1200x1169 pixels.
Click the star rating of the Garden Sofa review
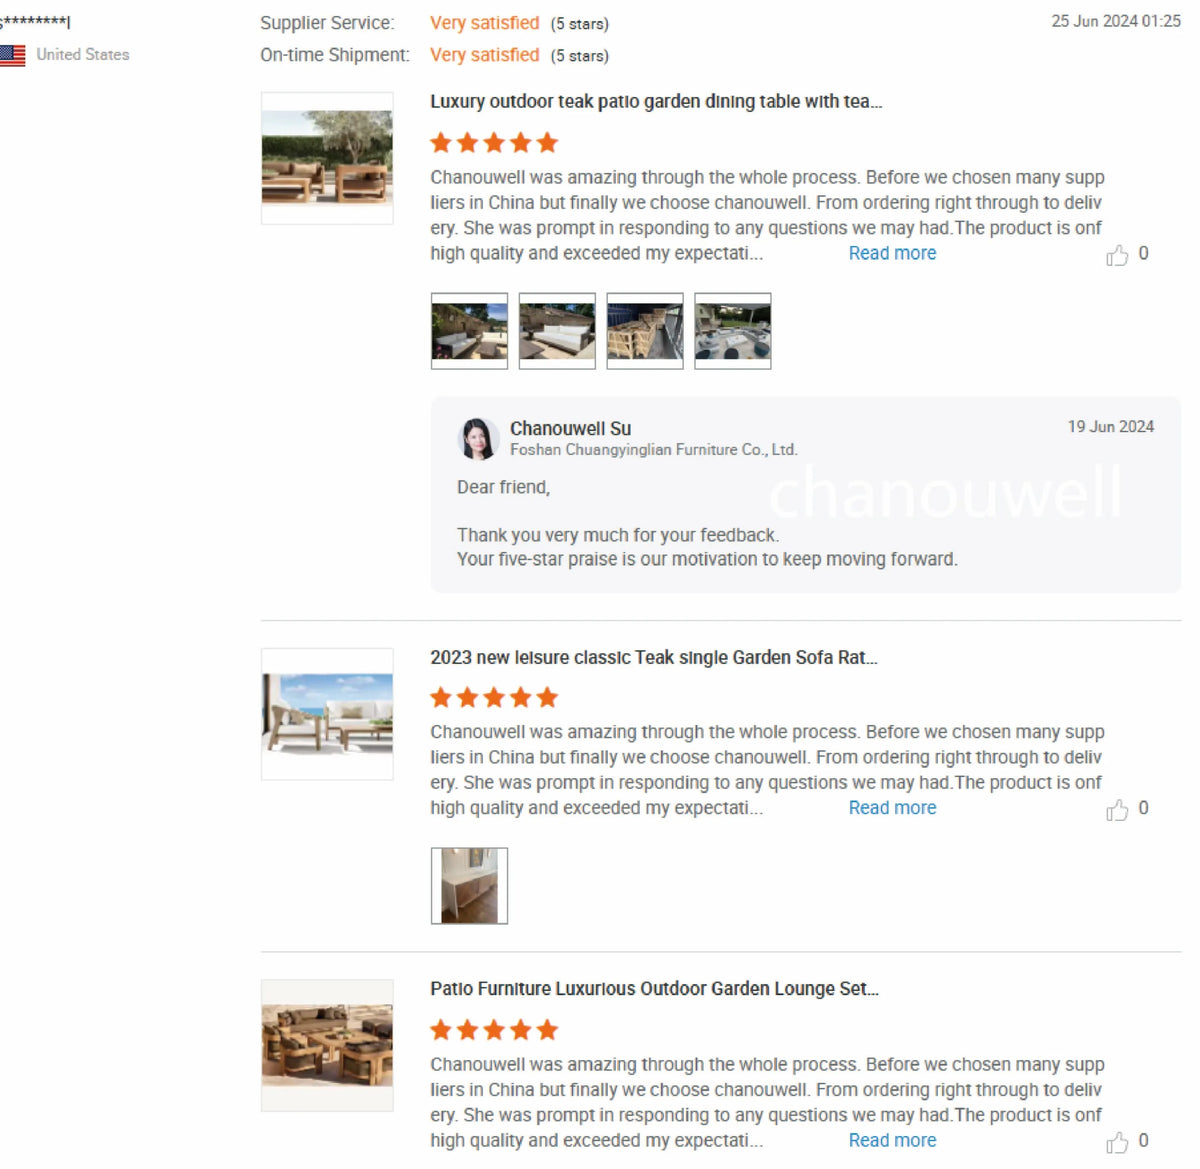(x=494, y=697)
